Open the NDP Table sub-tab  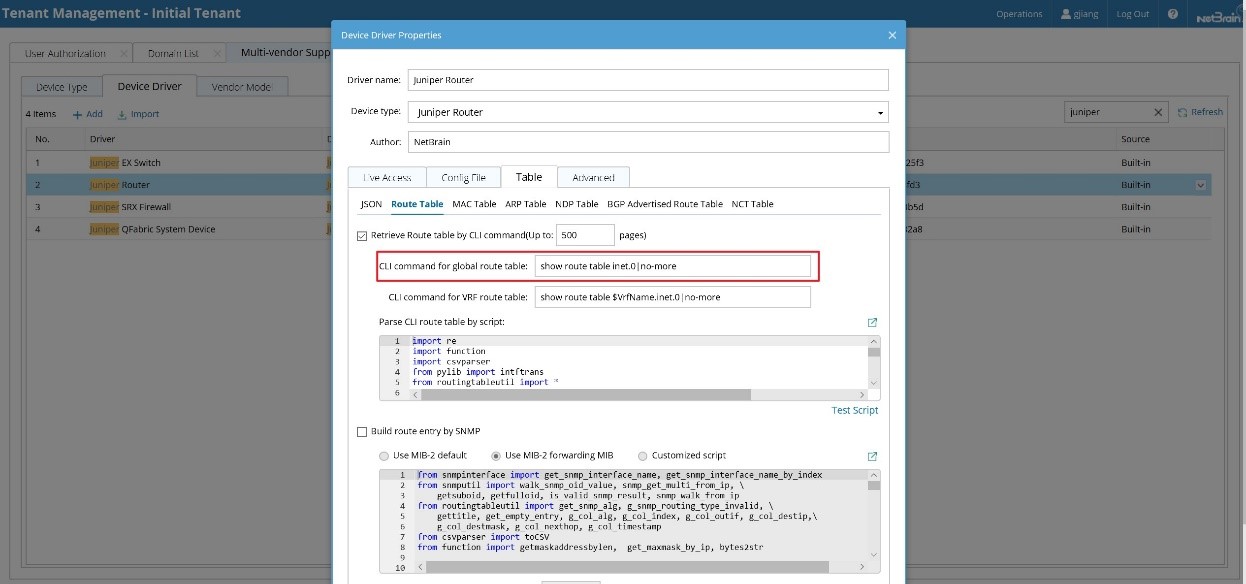tap(577, 204)
